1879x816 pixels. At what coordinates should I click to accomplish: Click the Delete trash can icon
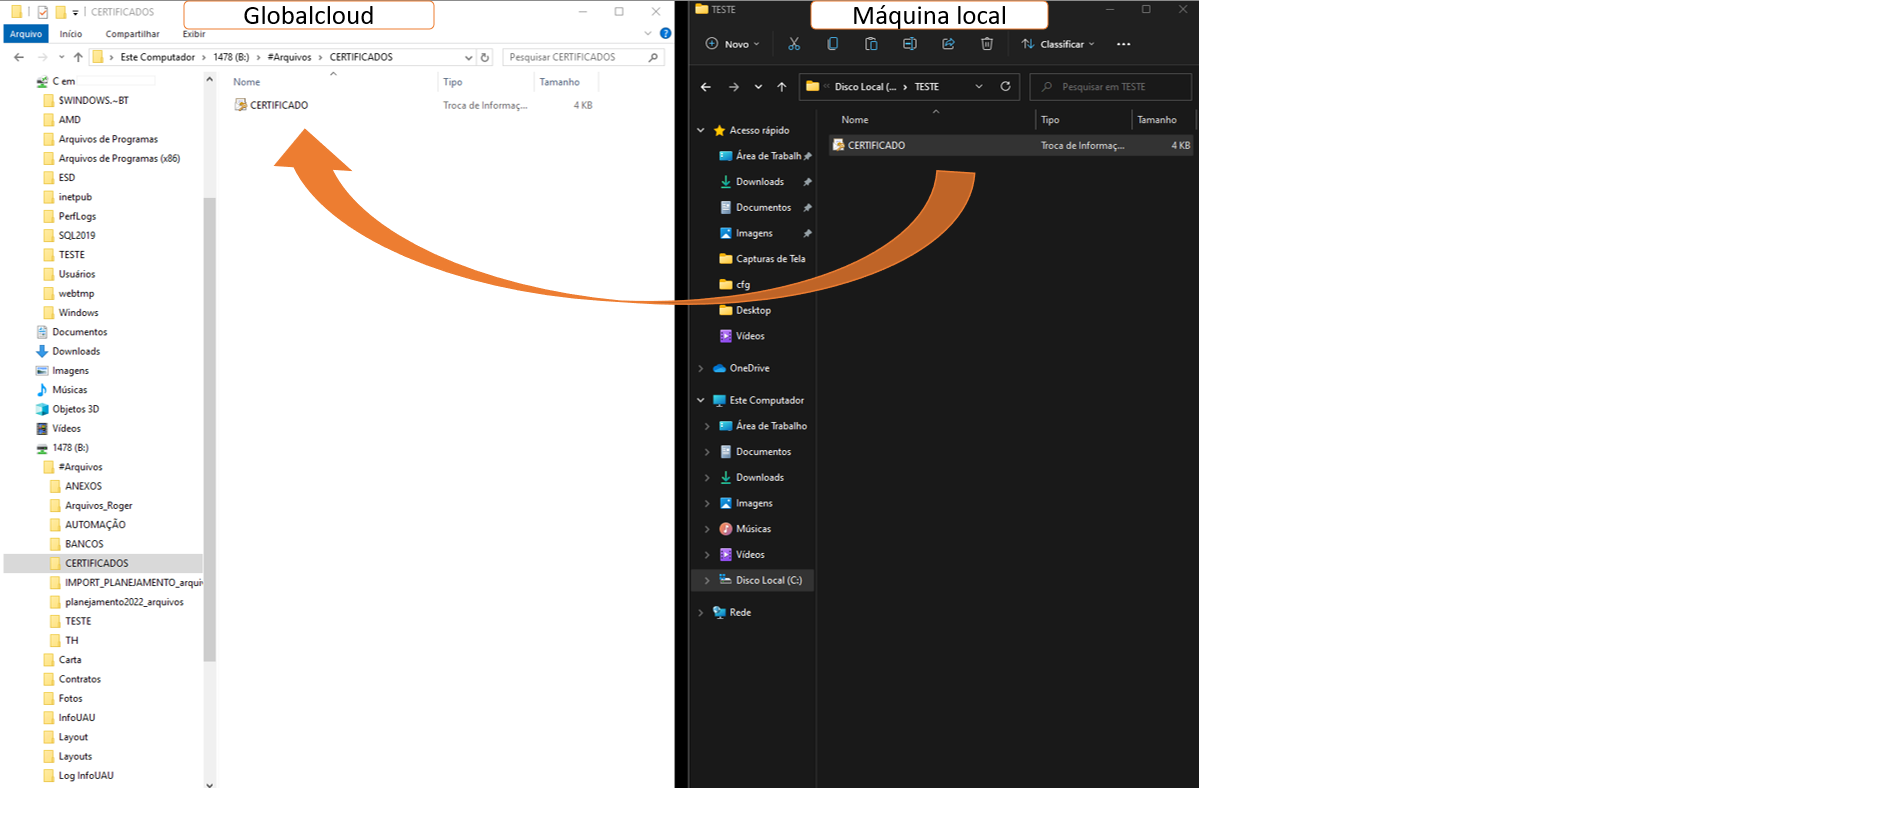click(987, 44)
